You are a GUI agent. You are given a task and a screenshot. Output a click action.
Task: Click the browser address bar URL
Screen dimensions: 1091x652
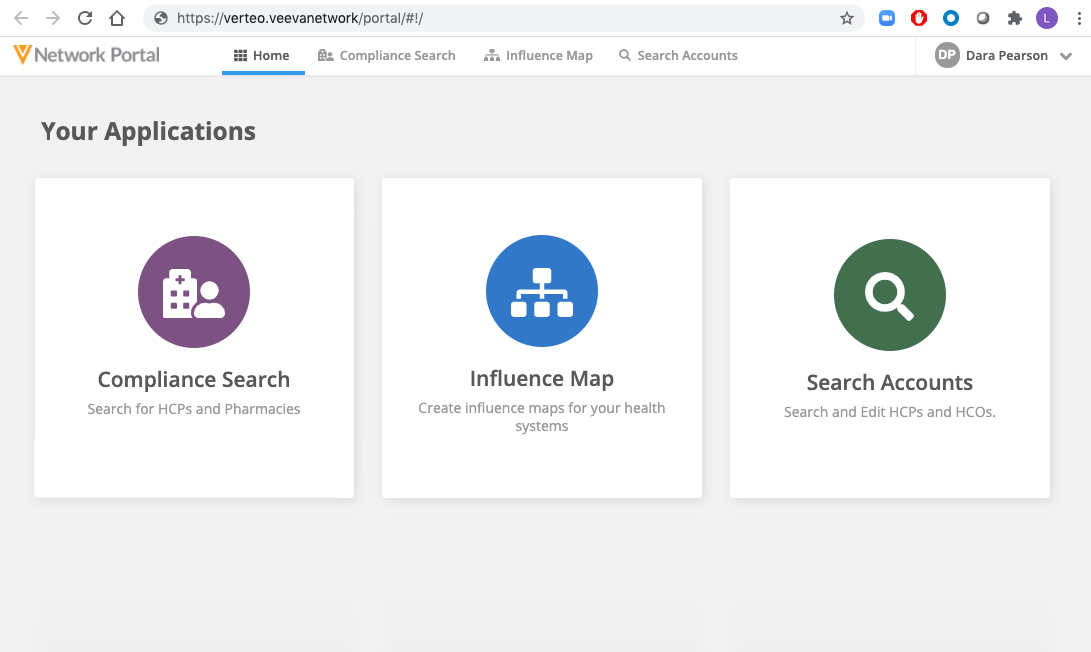tap(300, 18)
